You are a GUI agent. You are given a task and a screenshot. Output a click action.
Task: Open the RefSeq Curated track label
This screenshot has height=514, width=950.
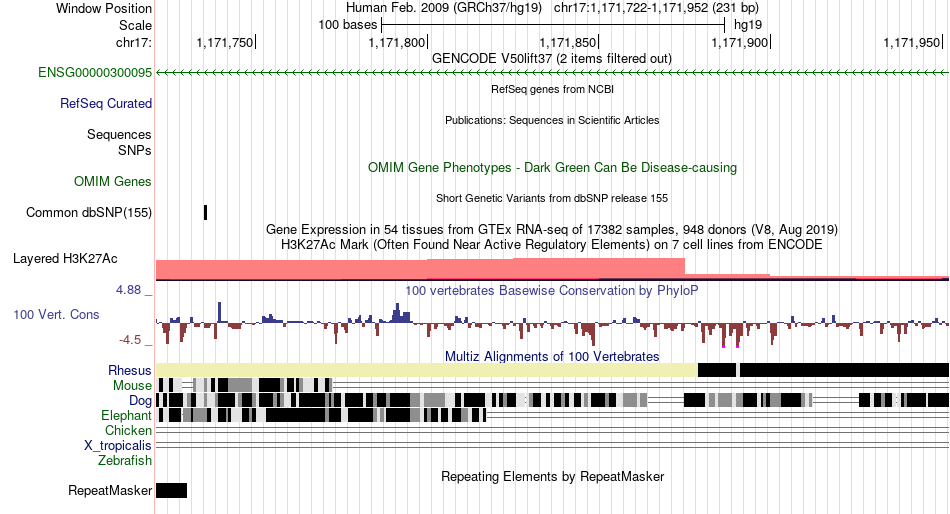tap(105, 104)
